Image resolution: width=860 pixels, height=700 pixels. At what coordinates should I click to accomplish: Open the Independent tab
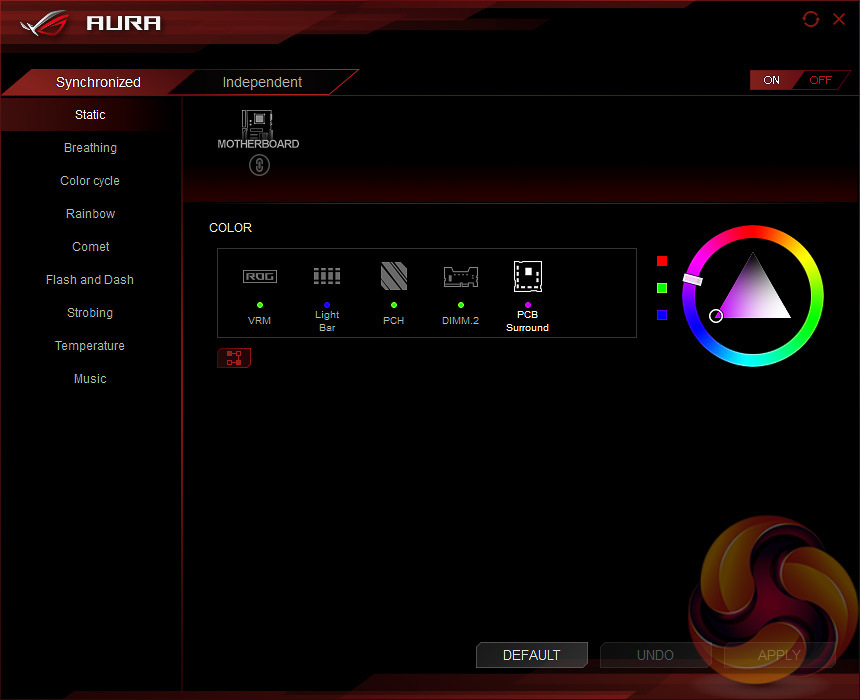(x=262, y=82)
